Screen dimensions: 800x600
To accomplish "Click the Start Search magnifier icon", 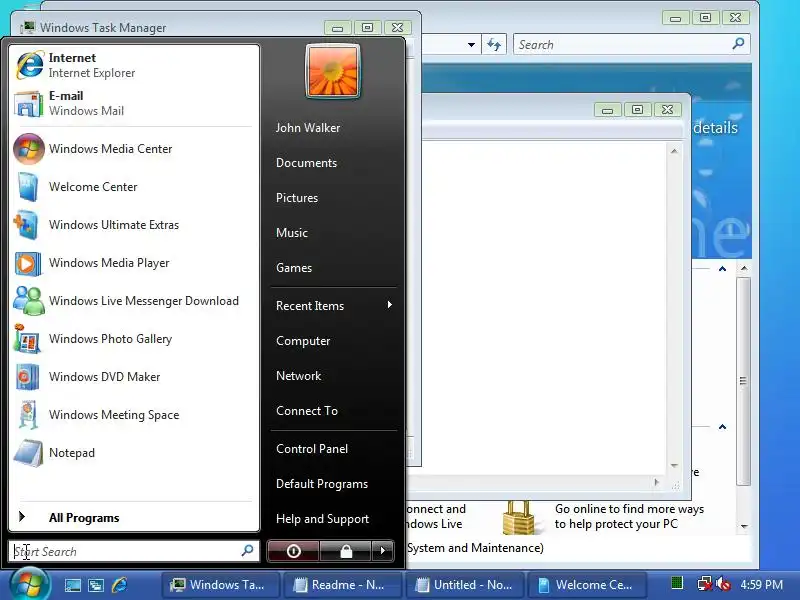I will click(x=247, y=551).
